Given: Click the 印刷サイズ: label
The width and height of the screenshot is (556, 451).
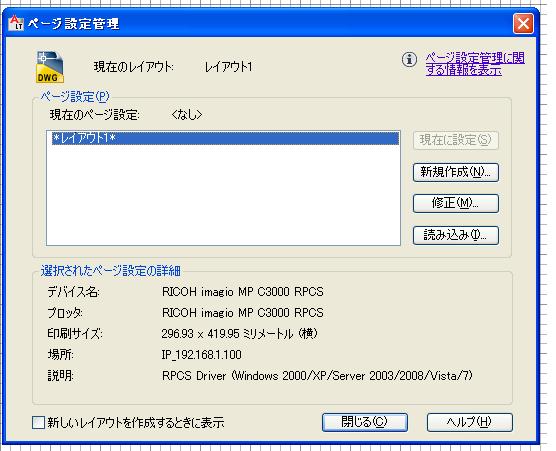Looking at the screenshot, I should tap(75, 334).
